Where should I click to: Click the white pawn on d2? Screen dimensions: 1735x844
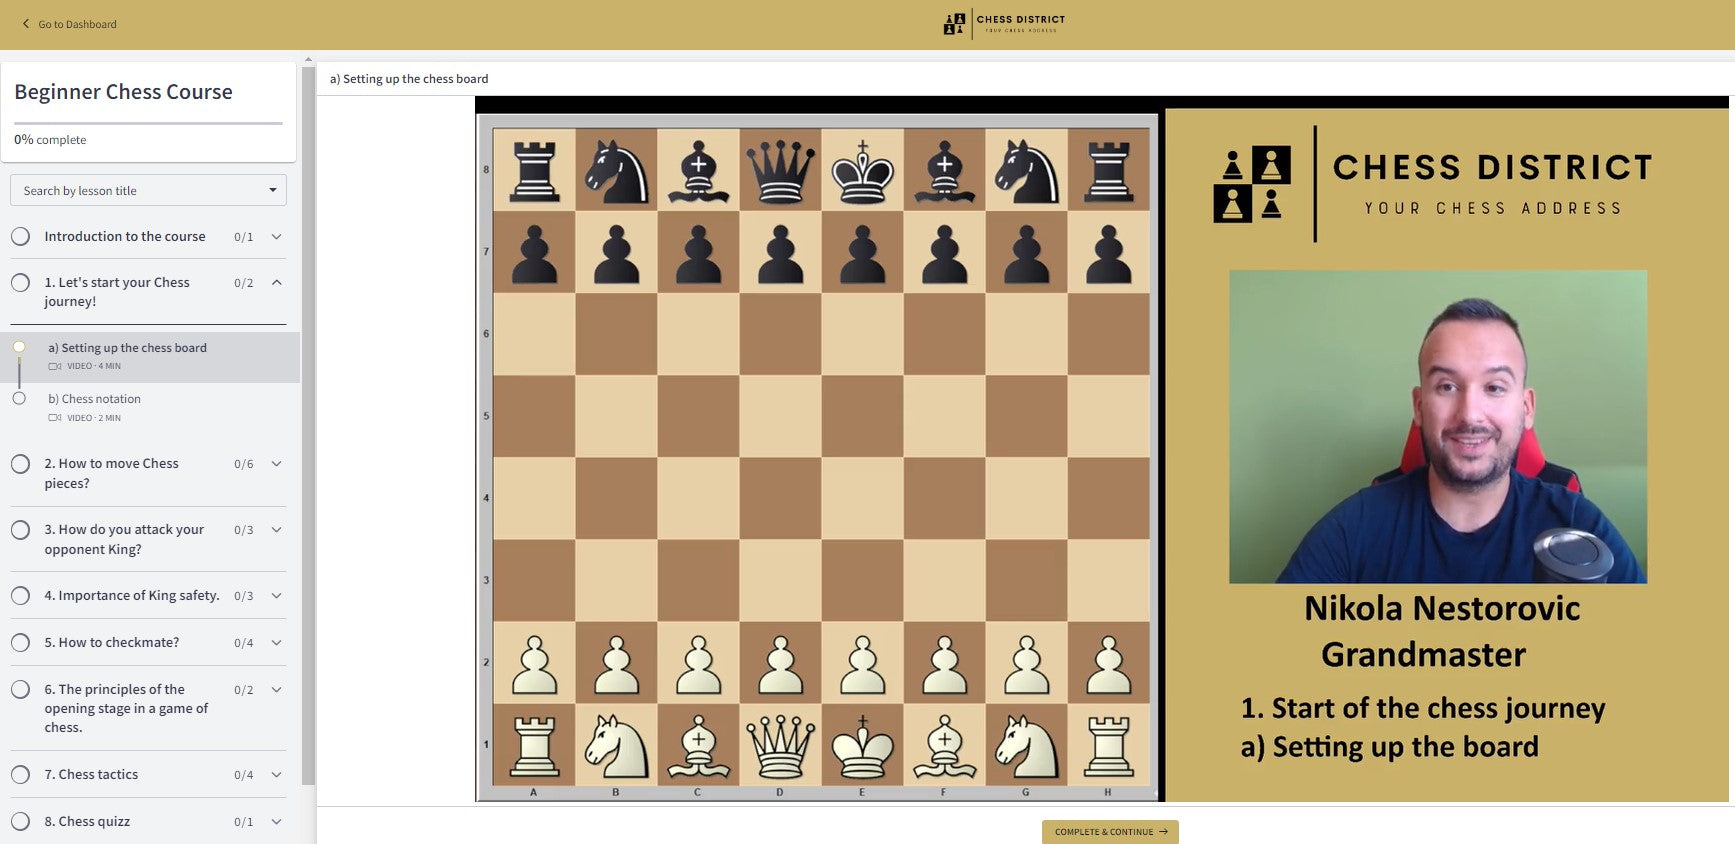click(780, 664)
